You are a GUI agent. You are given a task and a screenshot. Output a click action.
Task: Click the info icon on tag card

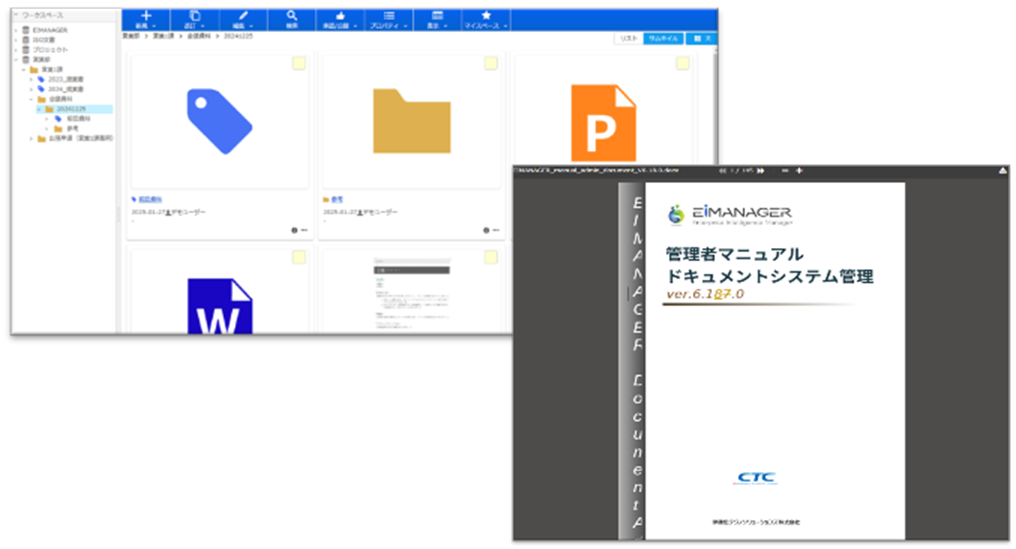294,230
